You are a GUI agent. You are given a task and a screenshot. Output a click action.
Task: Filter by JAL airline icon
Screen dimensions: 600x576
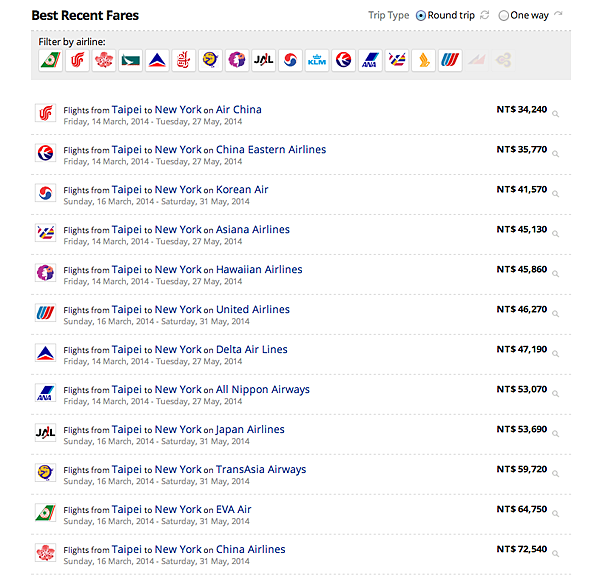264,60
